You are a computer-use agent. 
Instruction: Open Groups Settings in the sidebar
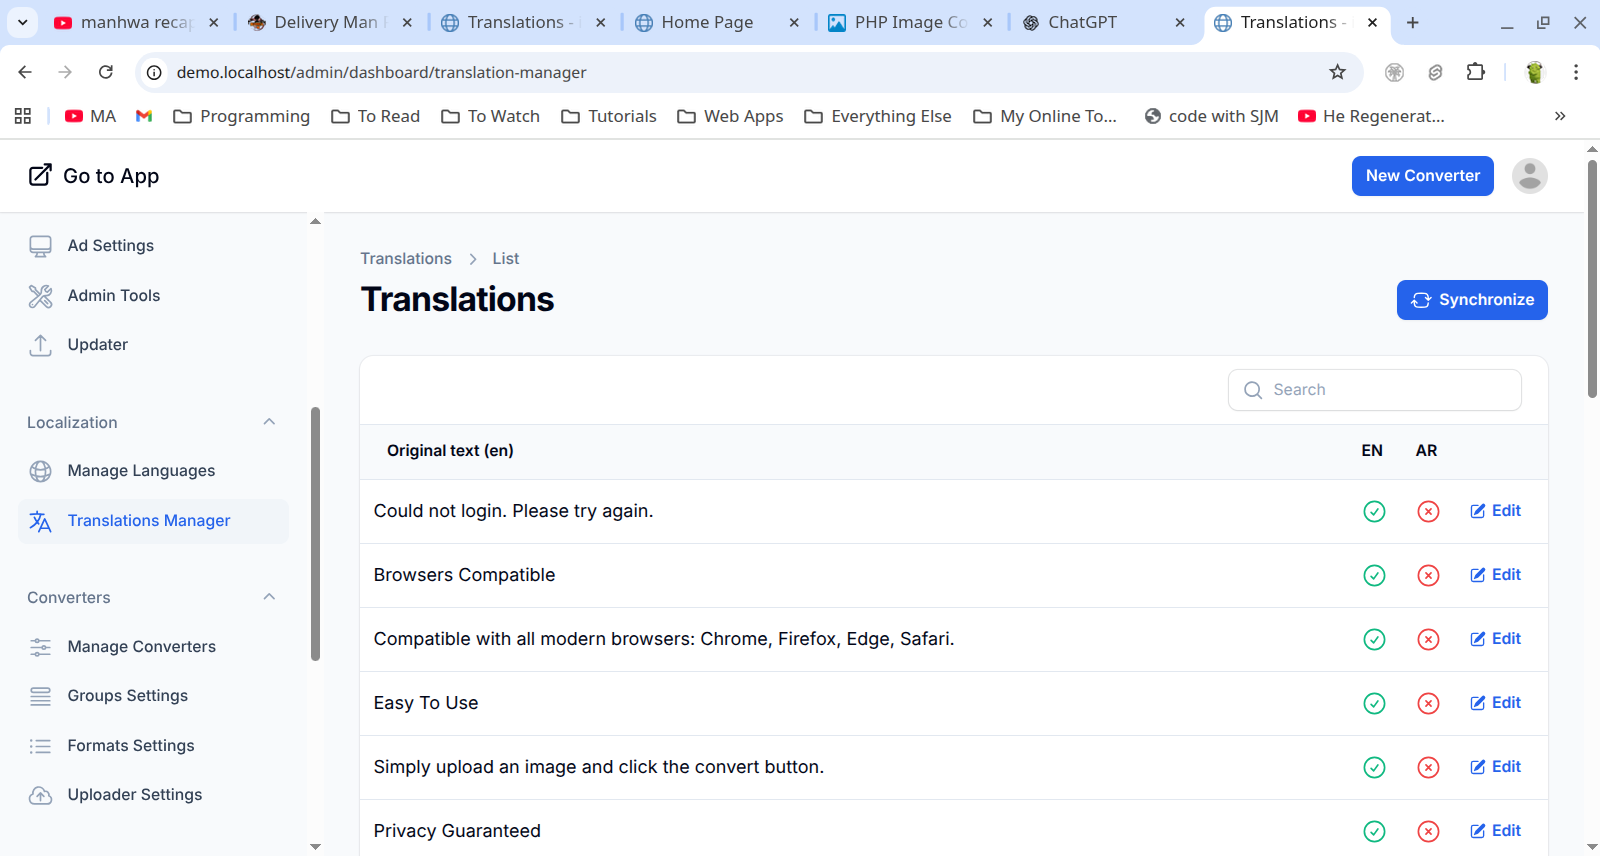(x=127, y=695)
